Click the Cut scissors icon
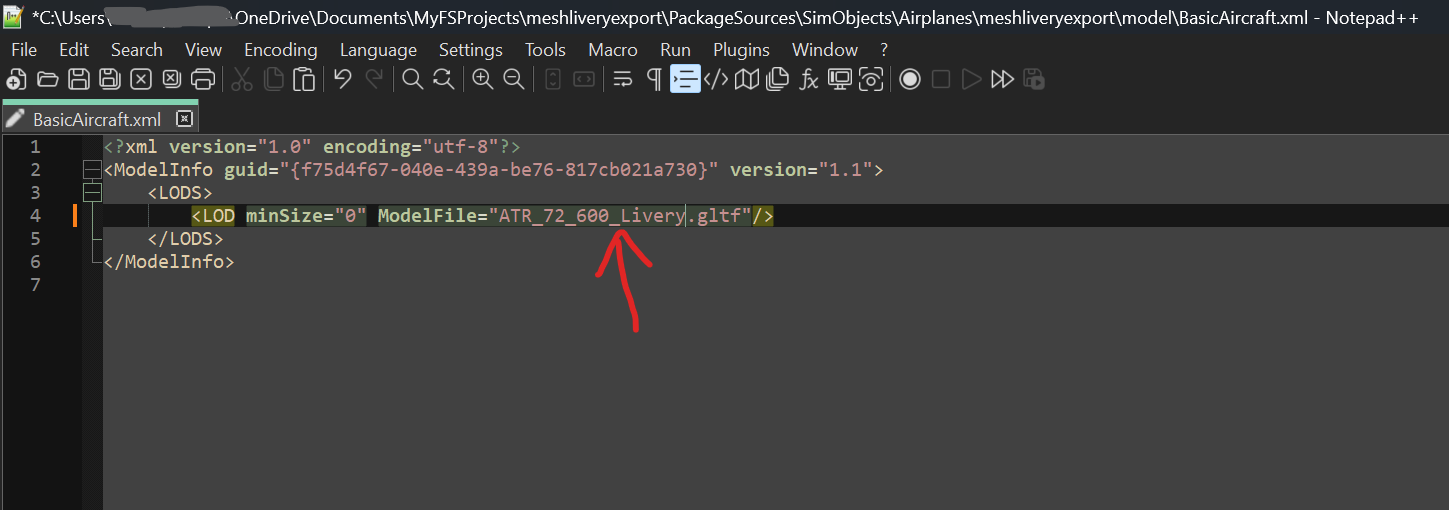 242,80
